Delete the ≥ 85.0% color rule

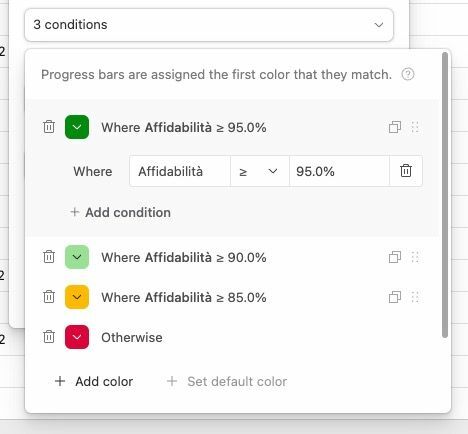pyautogui.click(x=49, y=297)
